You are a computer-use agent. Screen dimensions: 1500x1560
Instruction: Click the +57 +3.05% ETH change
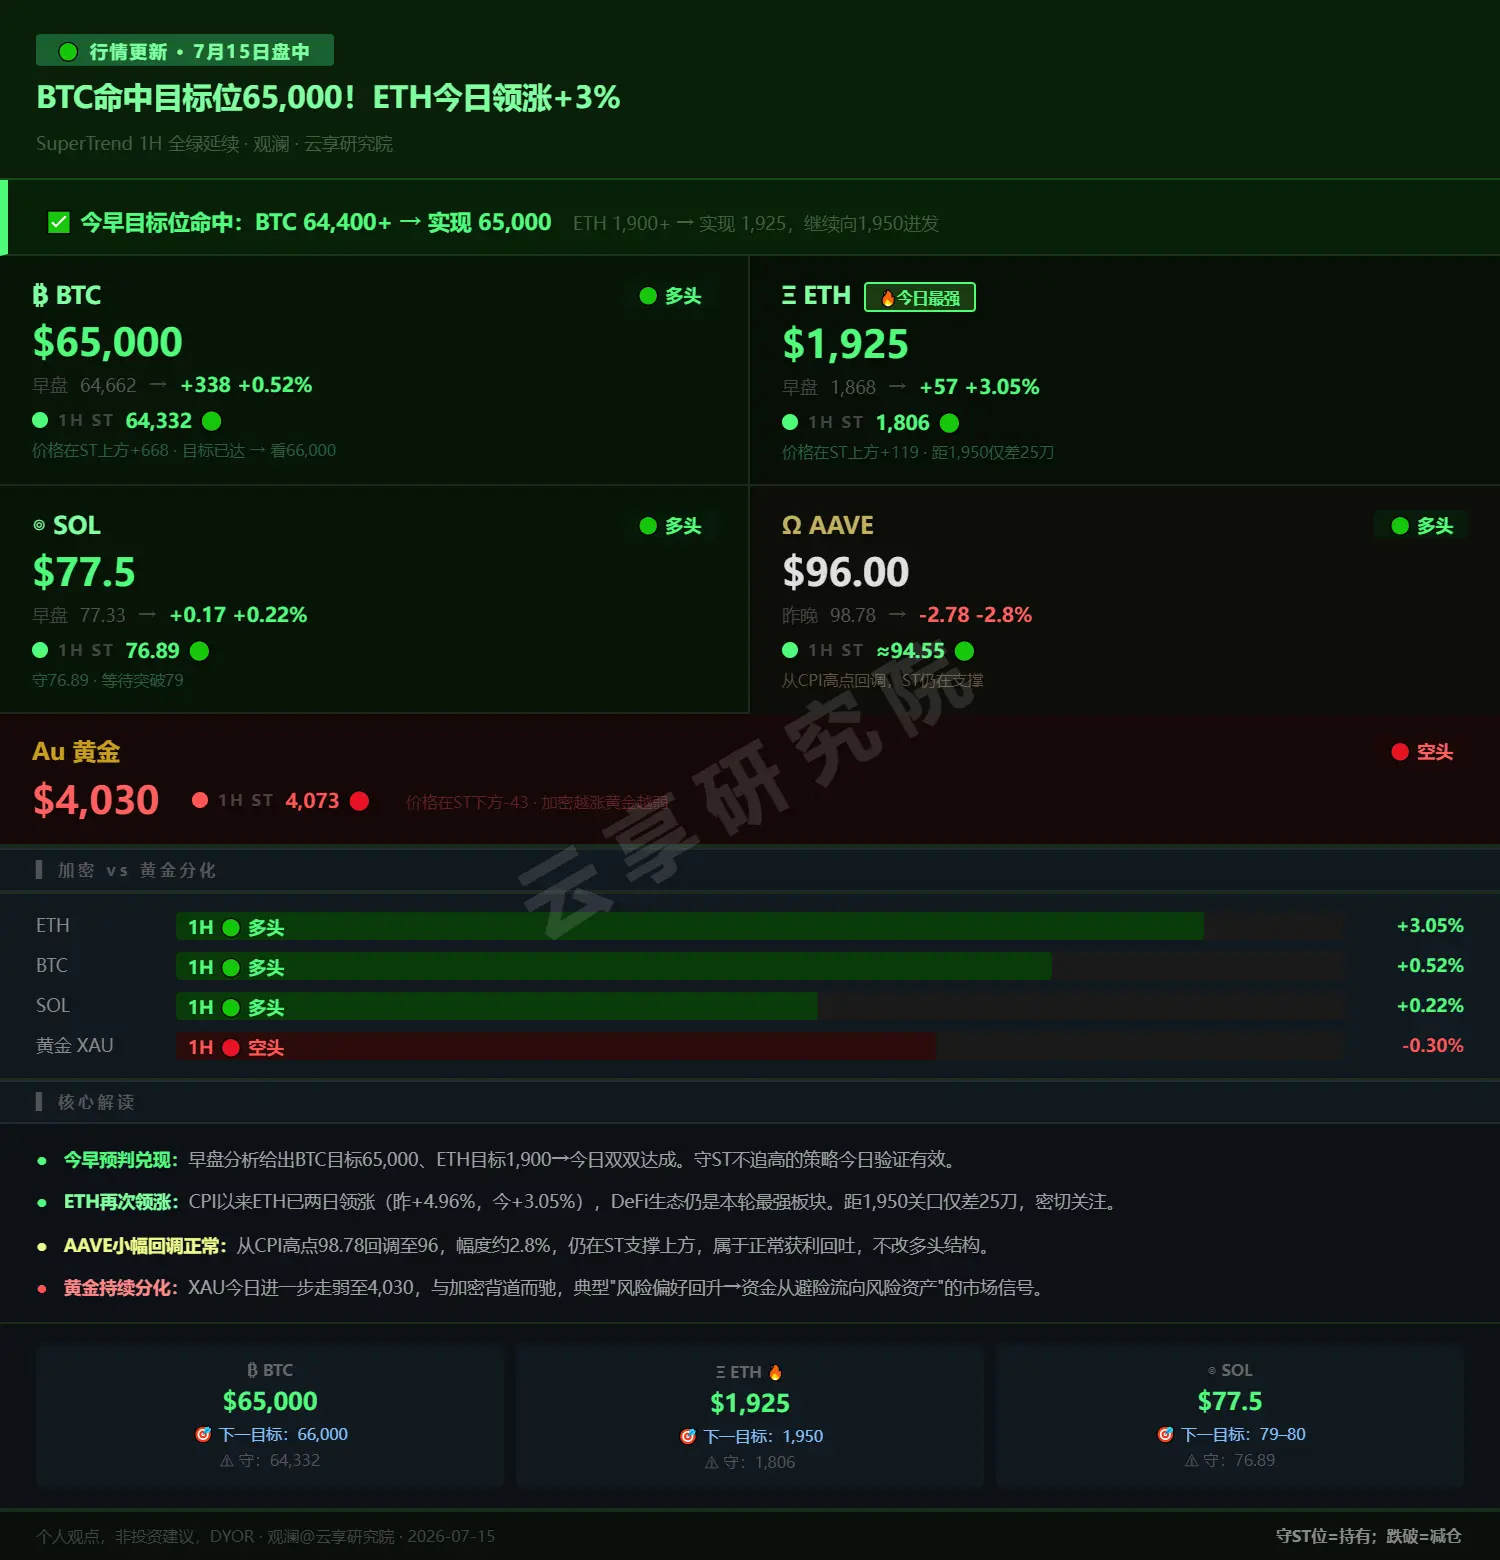pos(979,387)
